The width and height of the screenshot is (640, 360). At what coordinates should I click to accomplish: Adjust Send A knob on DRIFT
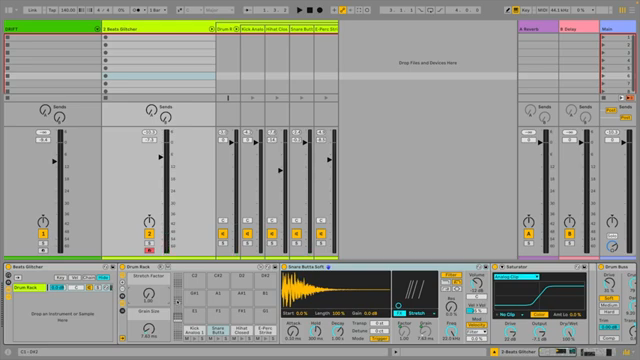(45, 110)
